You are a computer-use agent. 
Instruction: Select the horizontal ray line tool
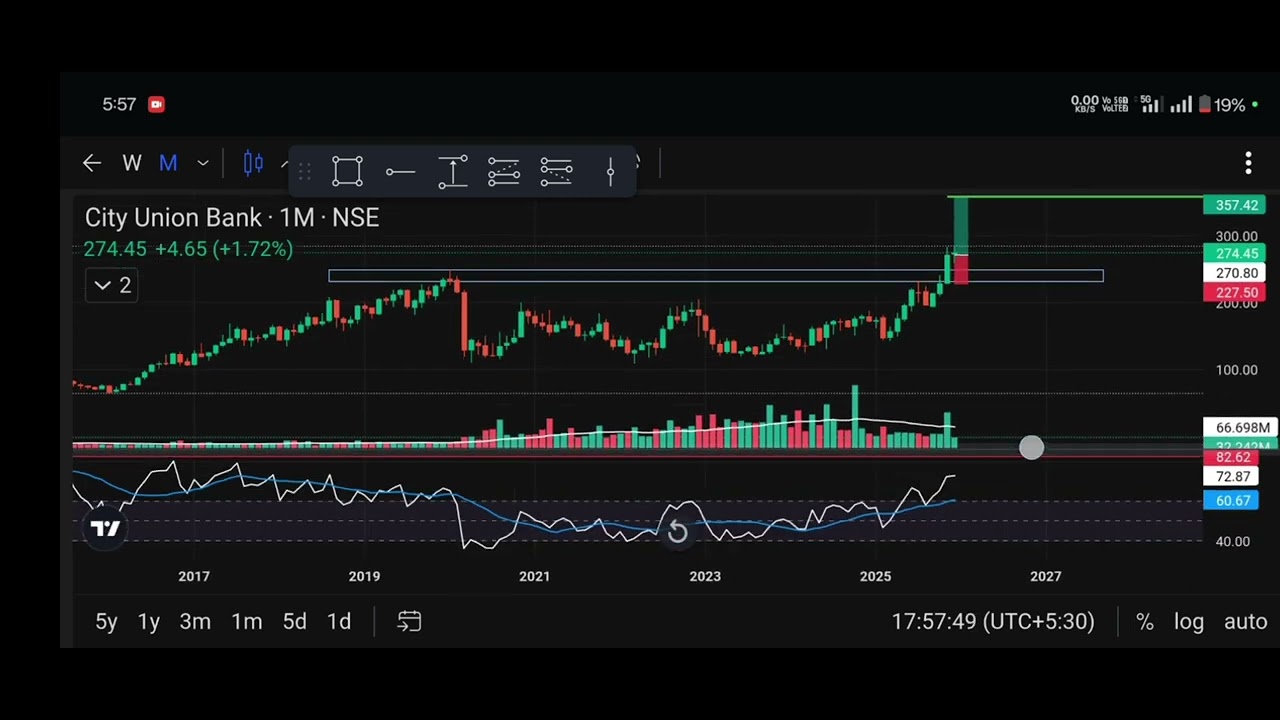[400, 172]
